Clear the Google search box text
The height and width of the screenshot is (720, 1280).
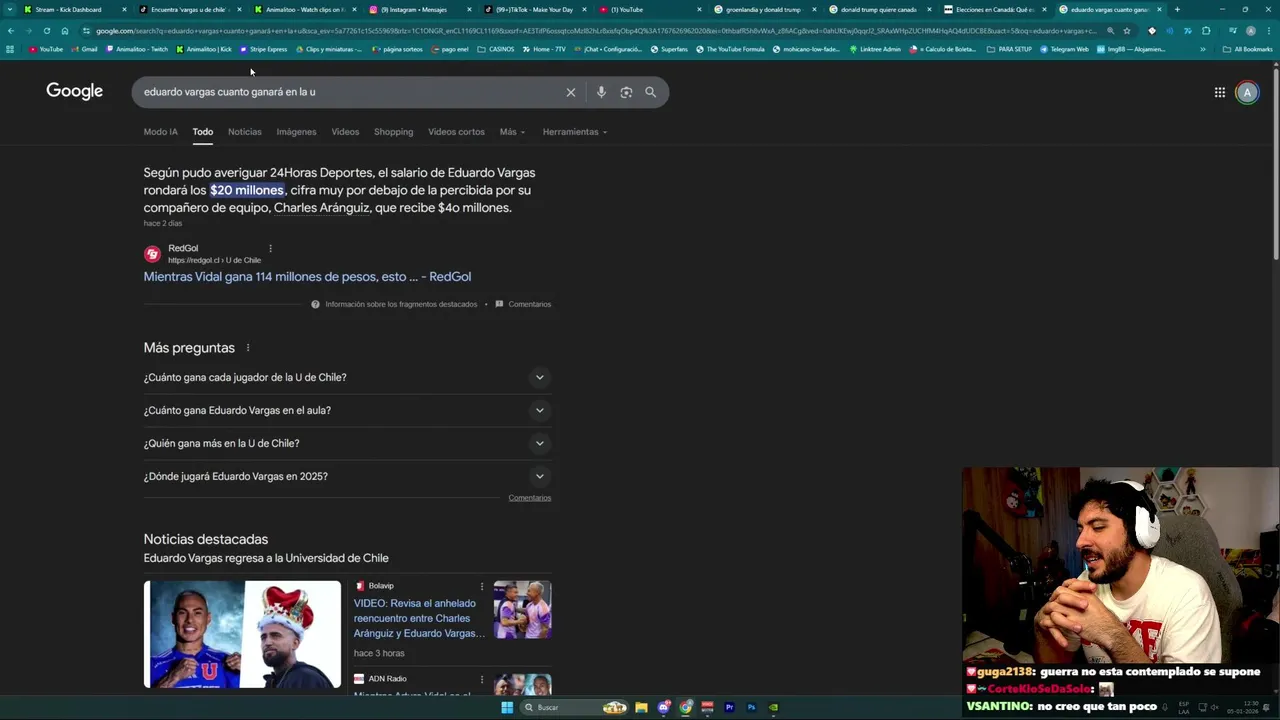point(571,92)
